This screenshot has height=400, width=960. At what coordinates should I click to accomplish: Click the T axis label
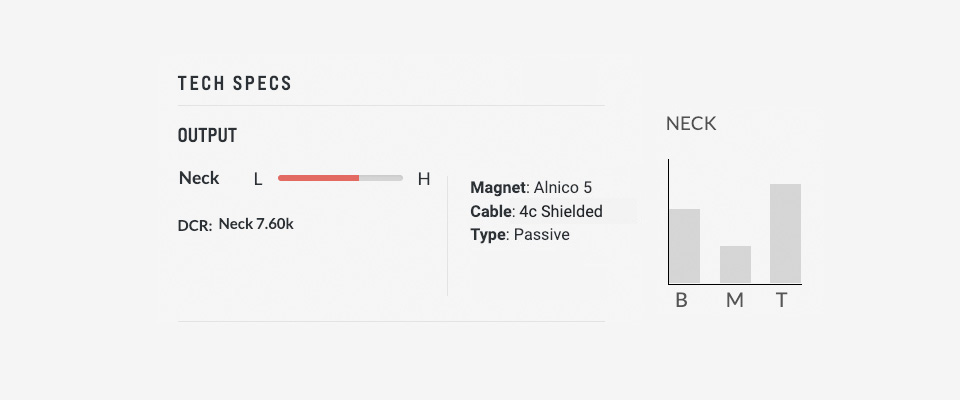(781, 301)
